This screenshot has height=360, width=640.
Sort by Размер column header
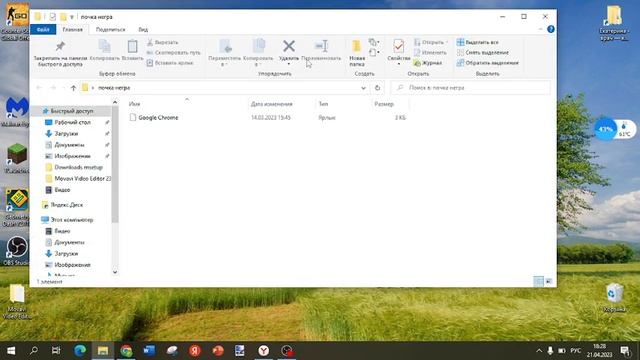tap(384, 104)
